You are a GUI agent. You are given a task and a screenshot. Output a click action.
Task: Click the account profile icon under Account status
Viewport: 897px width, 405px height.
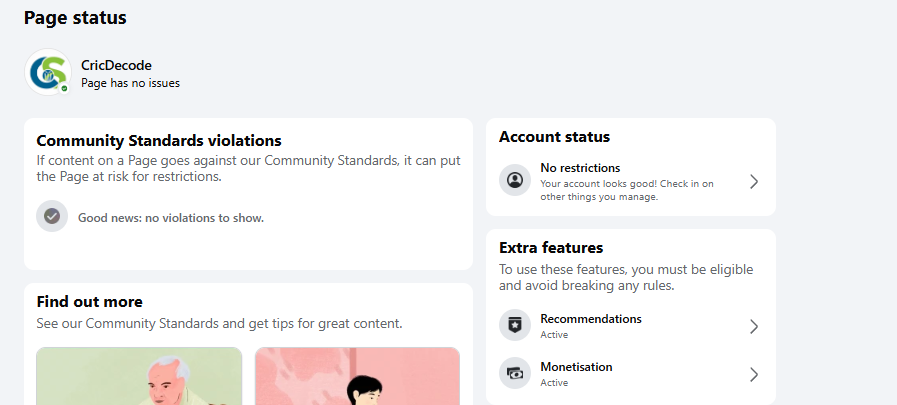click(x=515, y=180)
